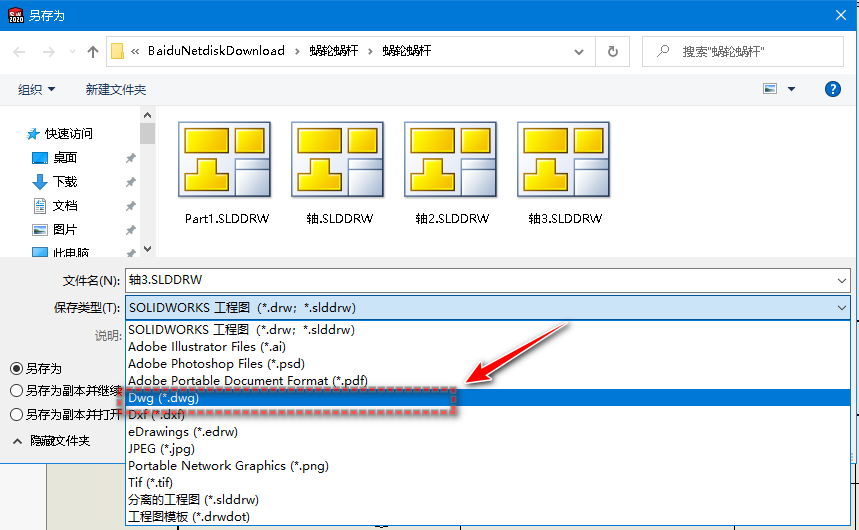This screenshot has height=530, width=859.
Task: Select 快速访问 in navigation pane
Action: [x=60, y=134]
